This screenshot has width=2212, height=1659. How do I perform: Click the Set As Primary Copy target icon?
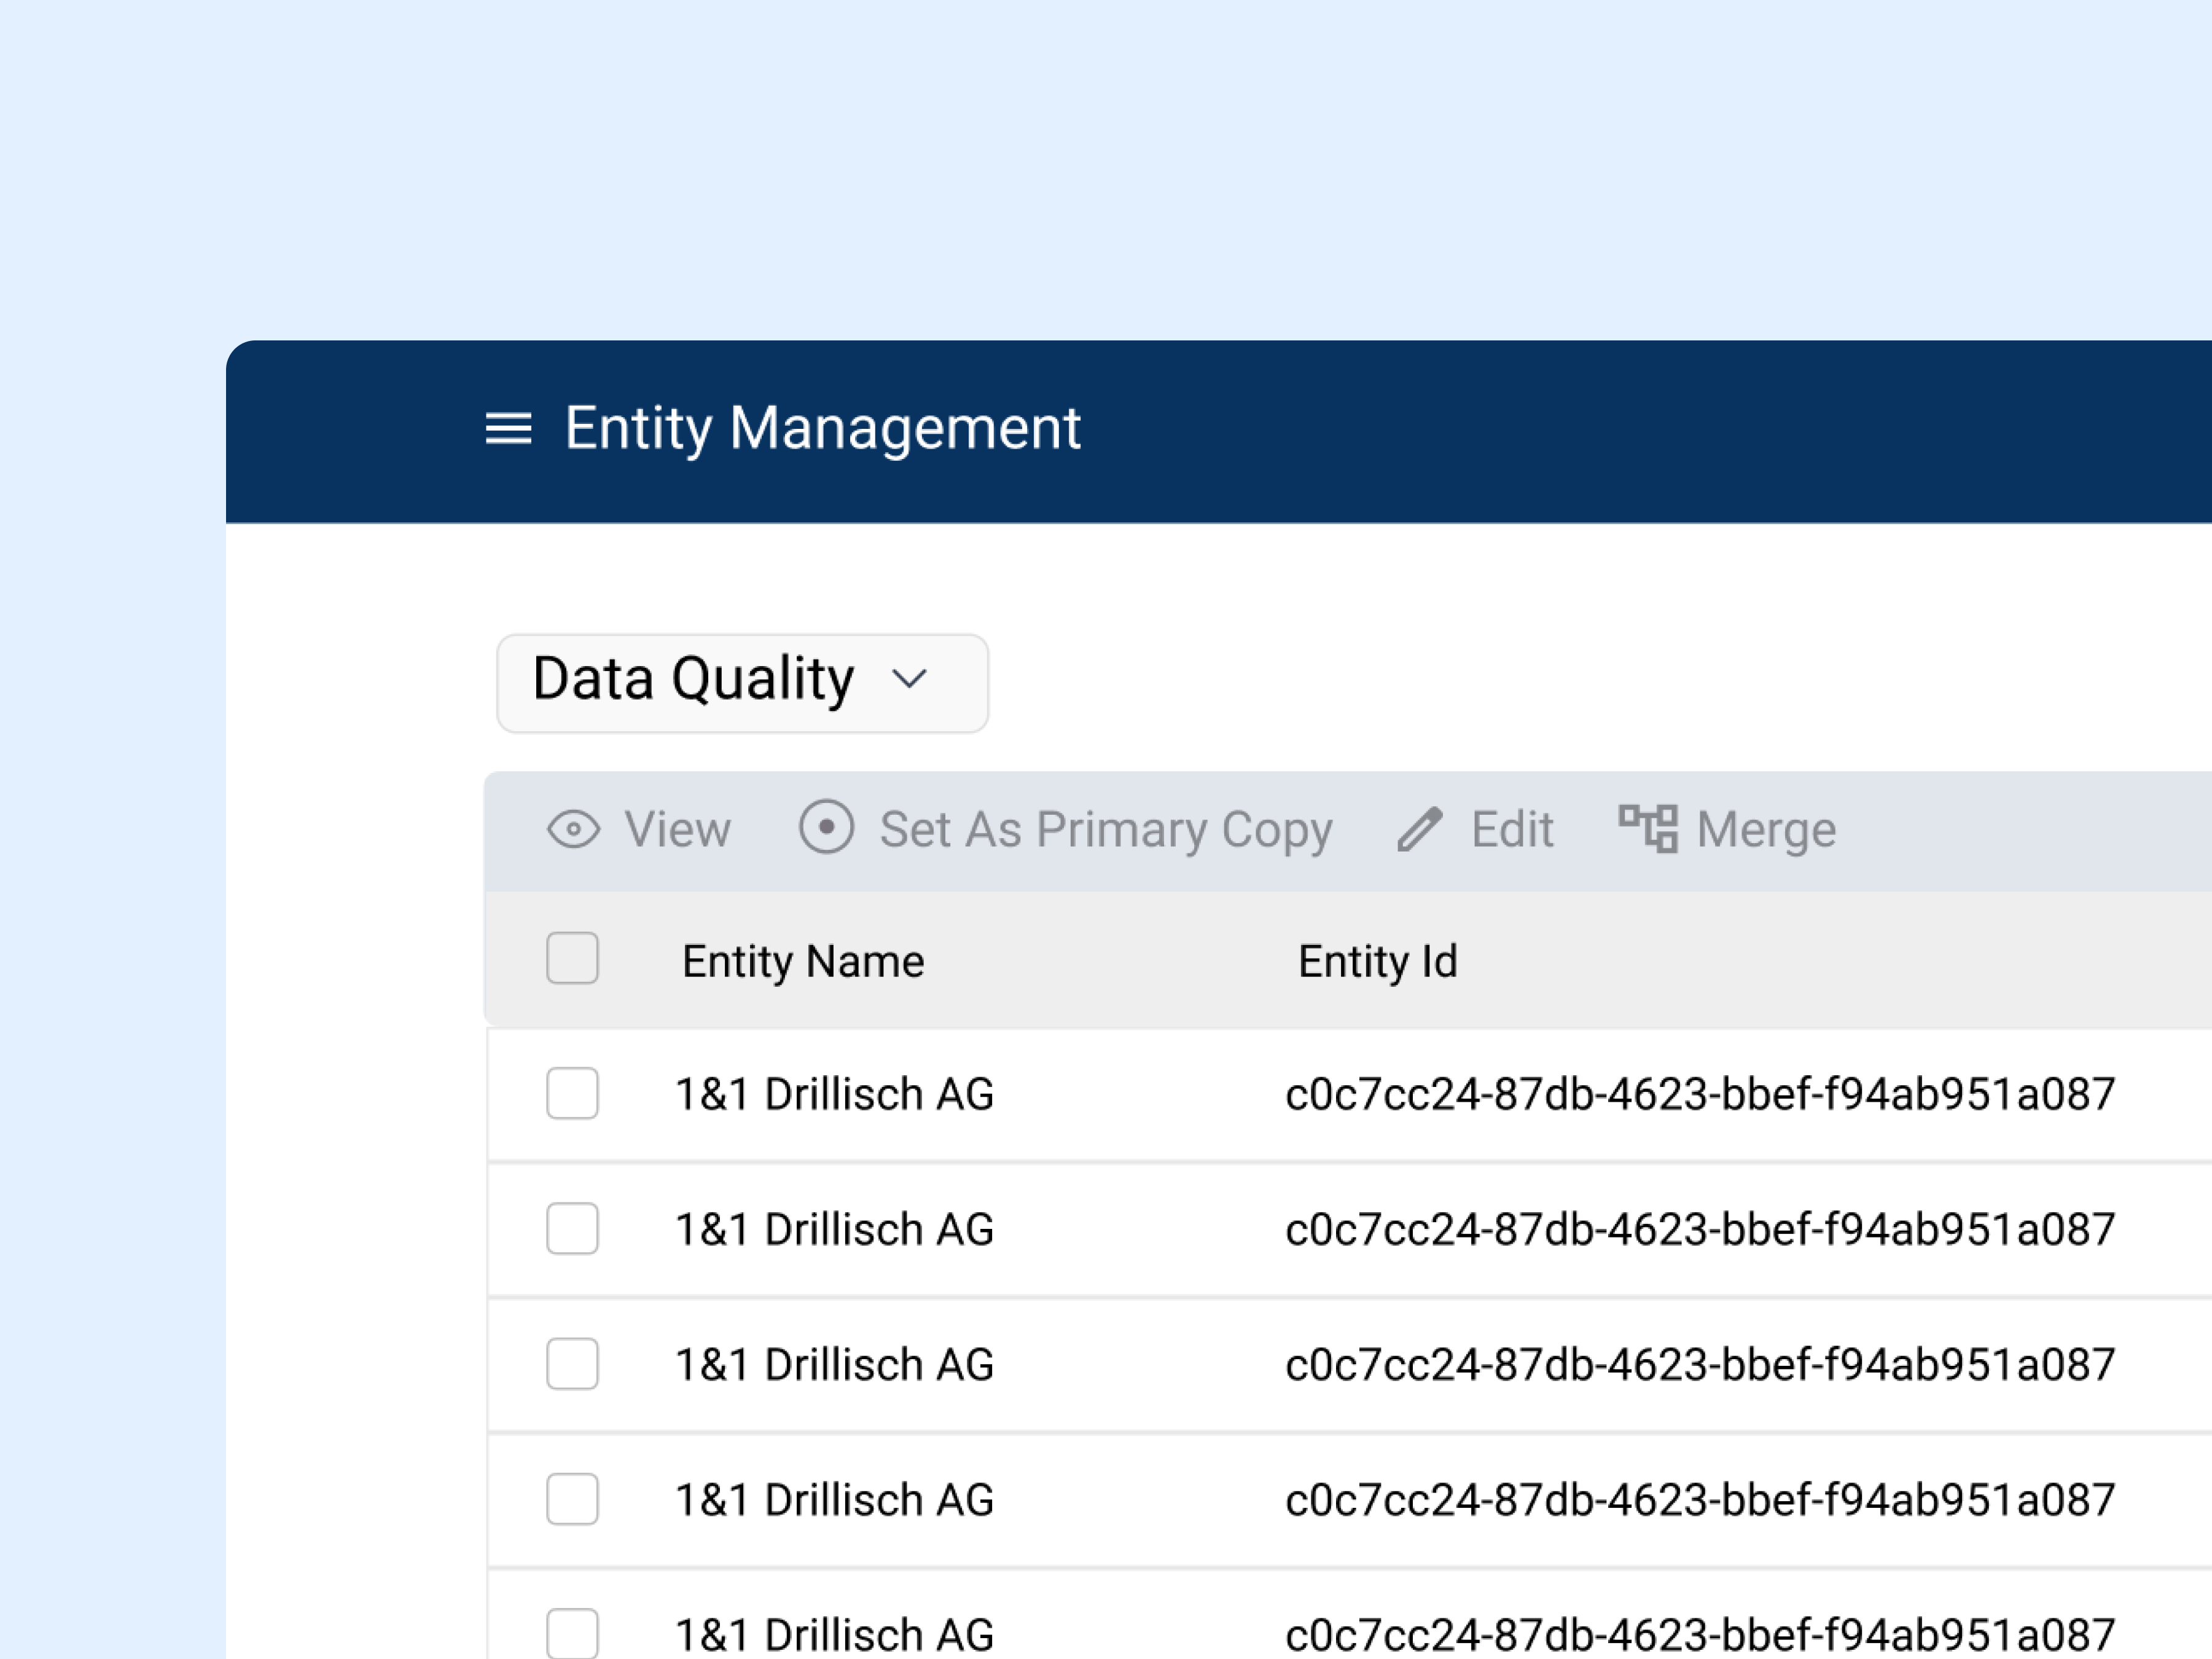(x=826, y=827)
